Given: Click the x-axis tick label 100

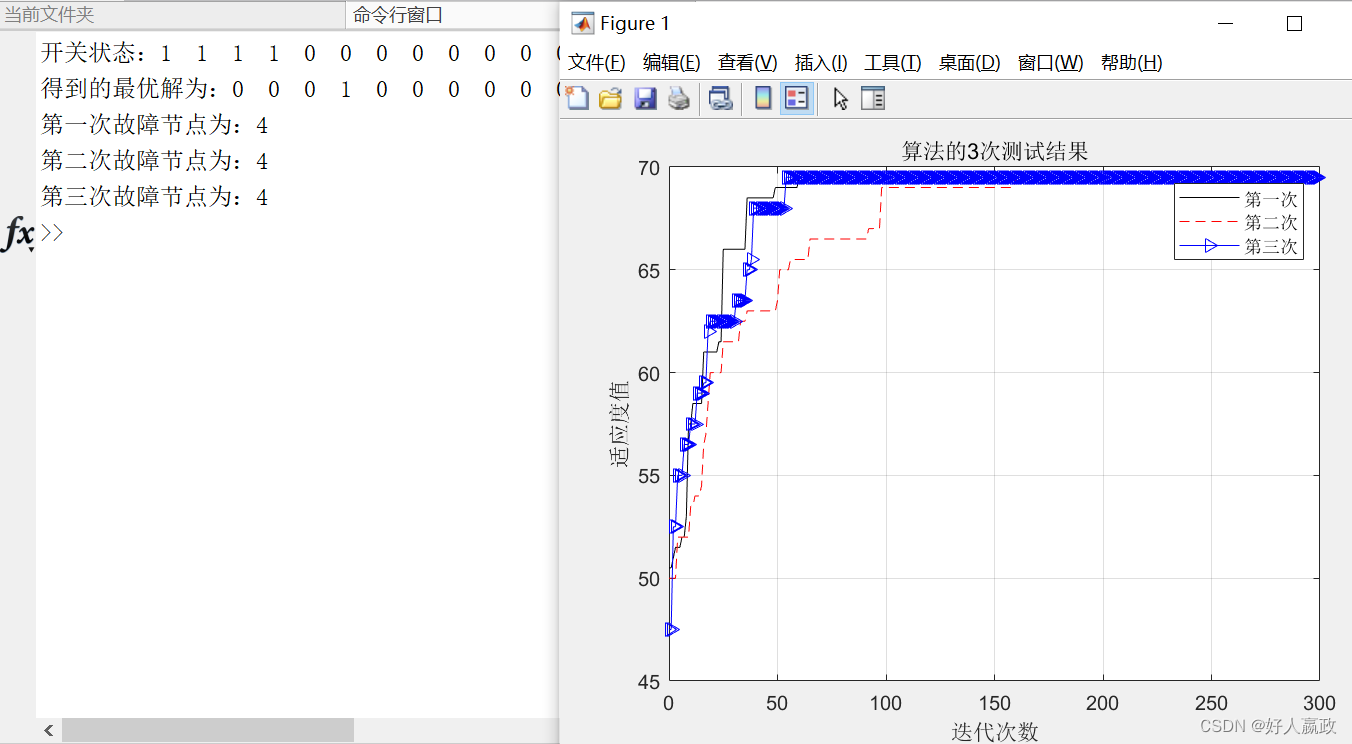Looking at the screenshot, I should 886,703.
